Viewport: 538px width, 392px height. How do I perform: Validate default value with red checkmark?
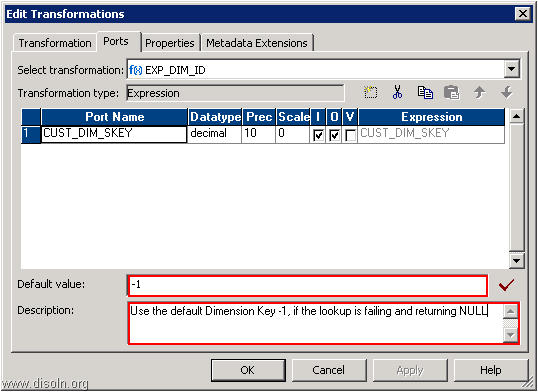click(506, 285)
